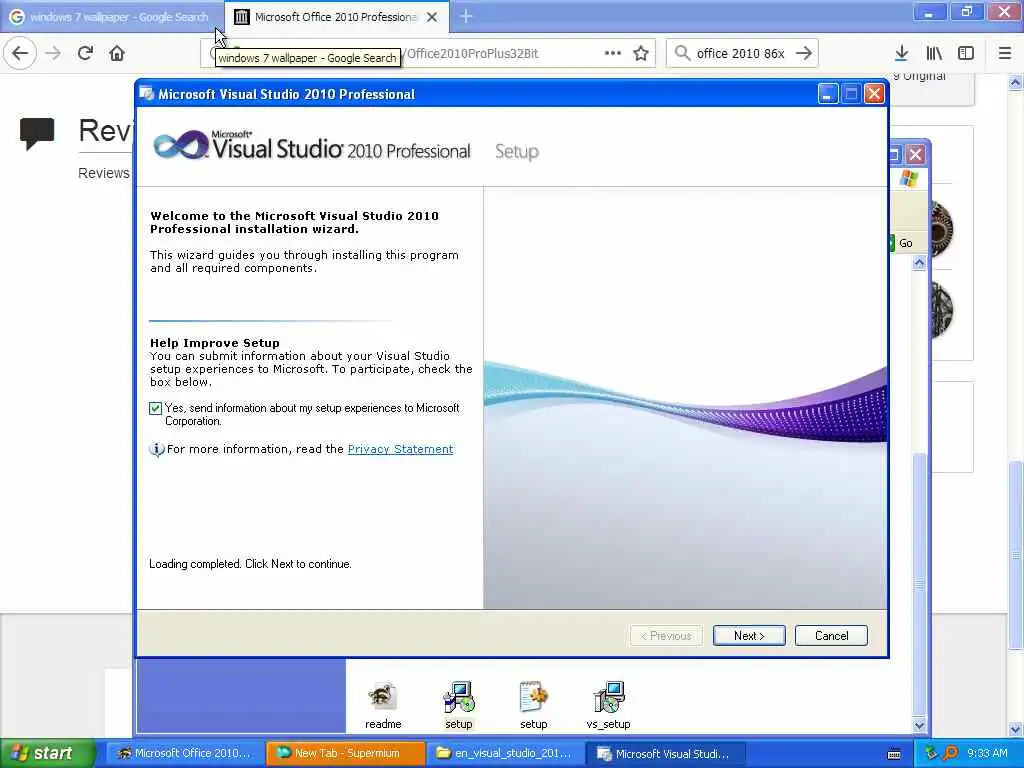This screenshot has height=768, width=1024.
Task: Open the Downloads arrow icon in the toolbar
Action: (901, 53)
